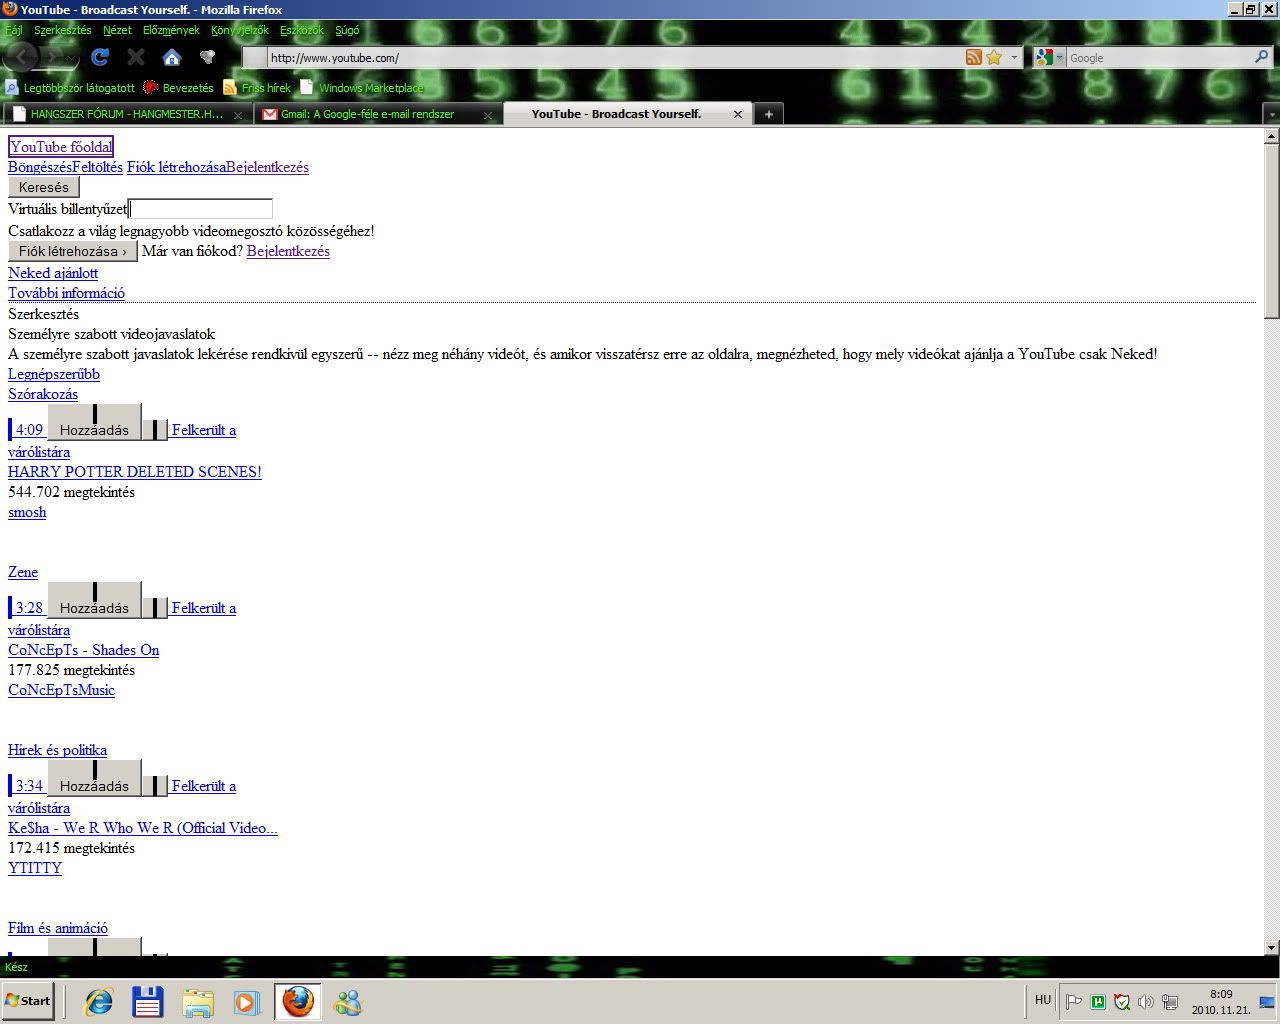The height and width of the screenshot is (1024, 1280).
Task: Open the volume speaker tray icon
Action: click(x=1146, y=1001)
